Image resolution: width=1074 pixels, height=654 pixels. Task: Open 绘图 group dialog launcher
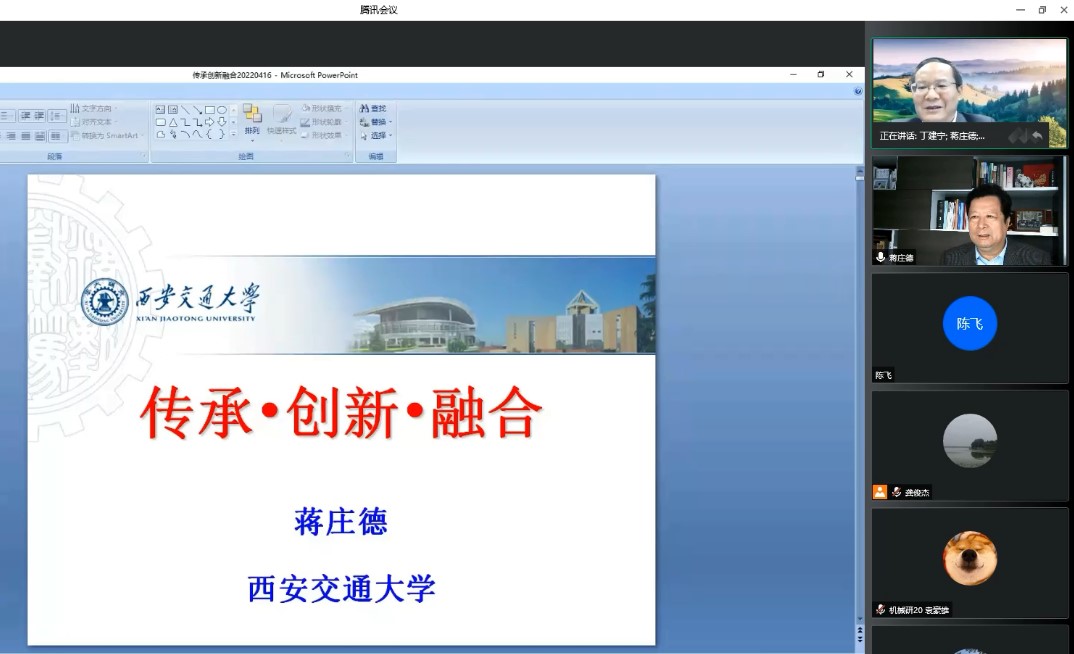pos(348,156)
